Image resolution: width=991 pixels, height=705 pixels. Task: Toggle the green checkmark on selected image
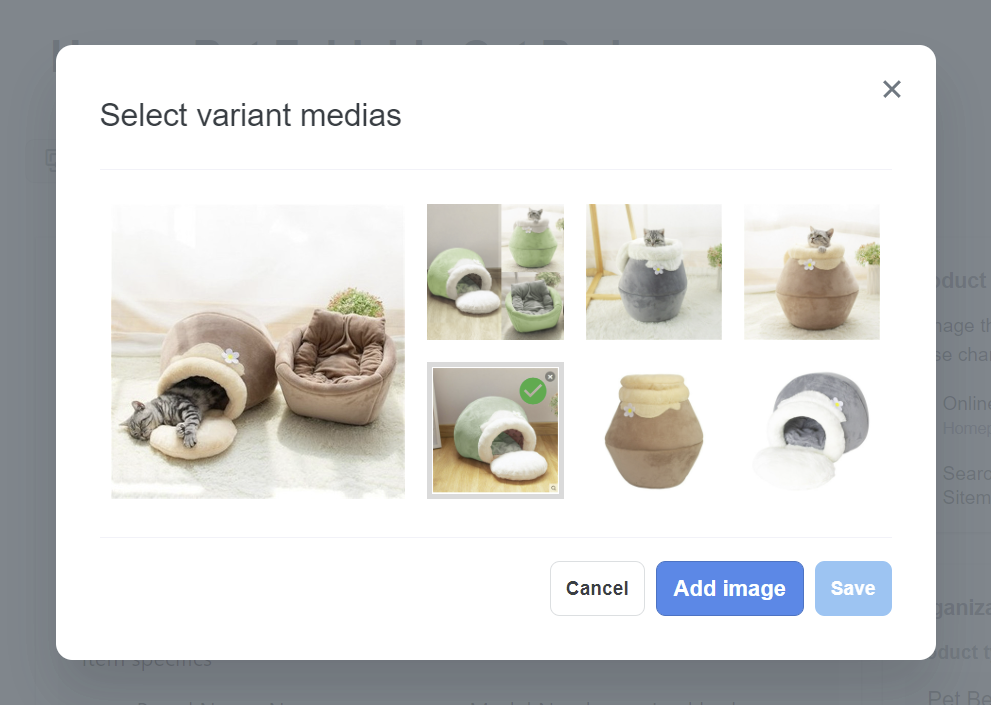[533, 391]
